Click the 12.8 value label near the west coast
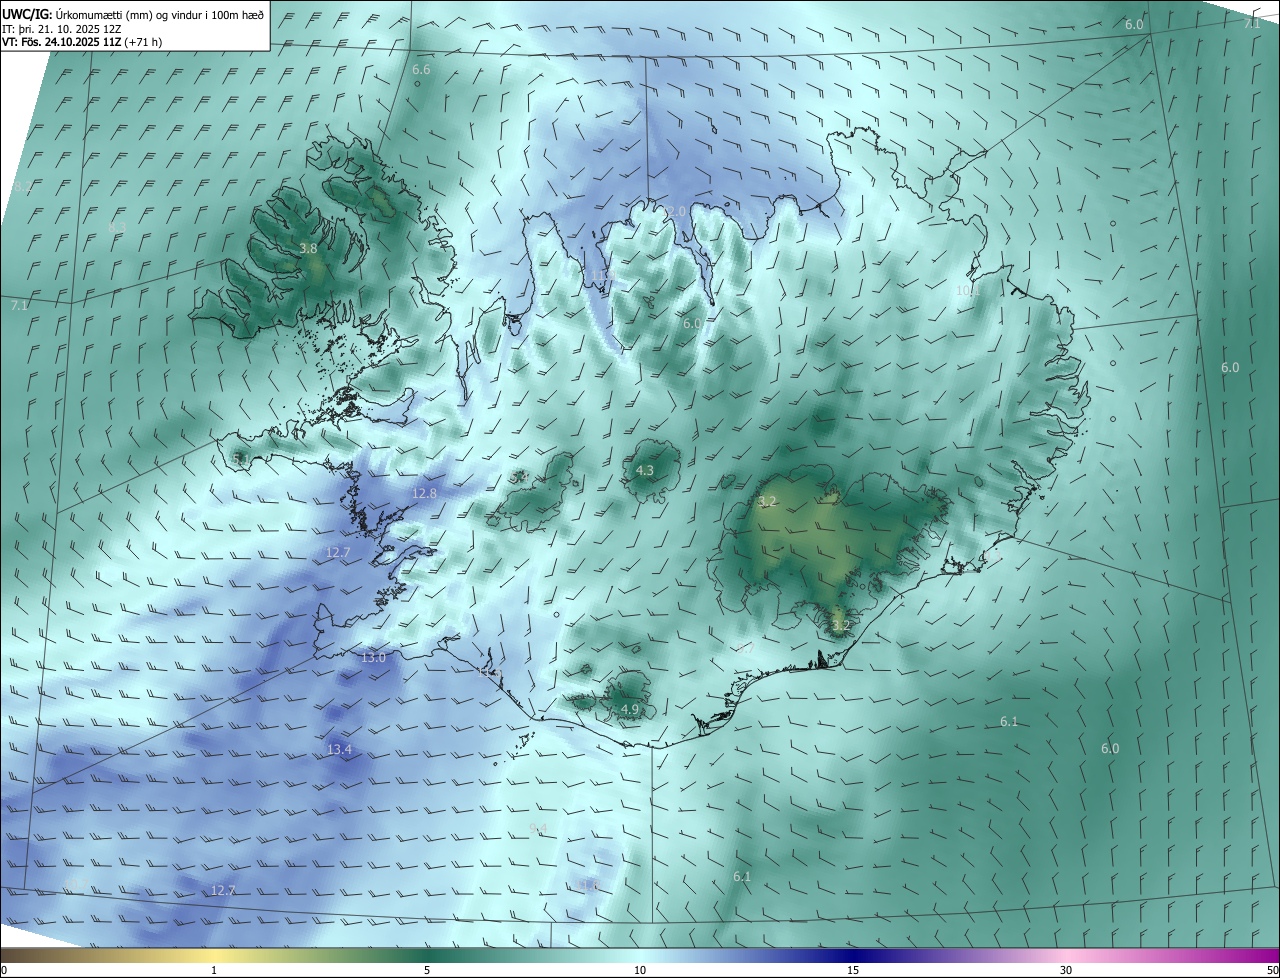The height and width of the screenshot is (978, 1280). [424, 494]
